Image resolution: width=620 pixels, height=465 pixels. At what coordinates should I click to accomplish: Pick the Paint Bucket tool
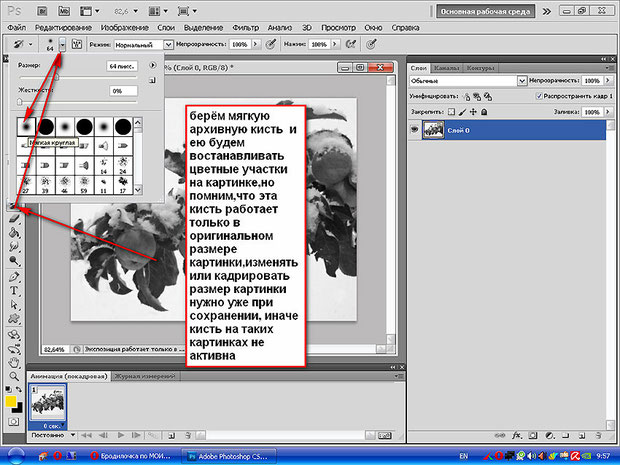pos(14,232)
